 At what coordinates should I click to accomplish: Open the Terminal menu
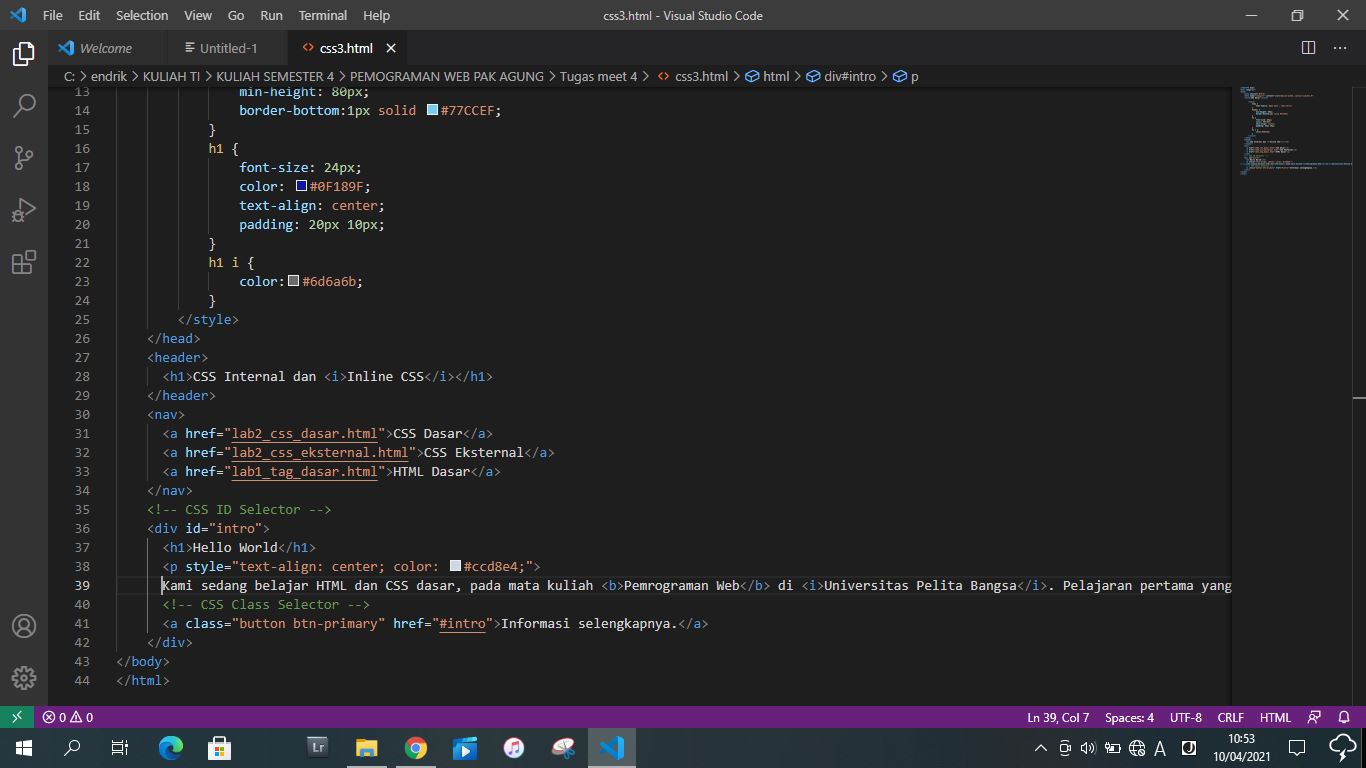(x=322, y=15)
